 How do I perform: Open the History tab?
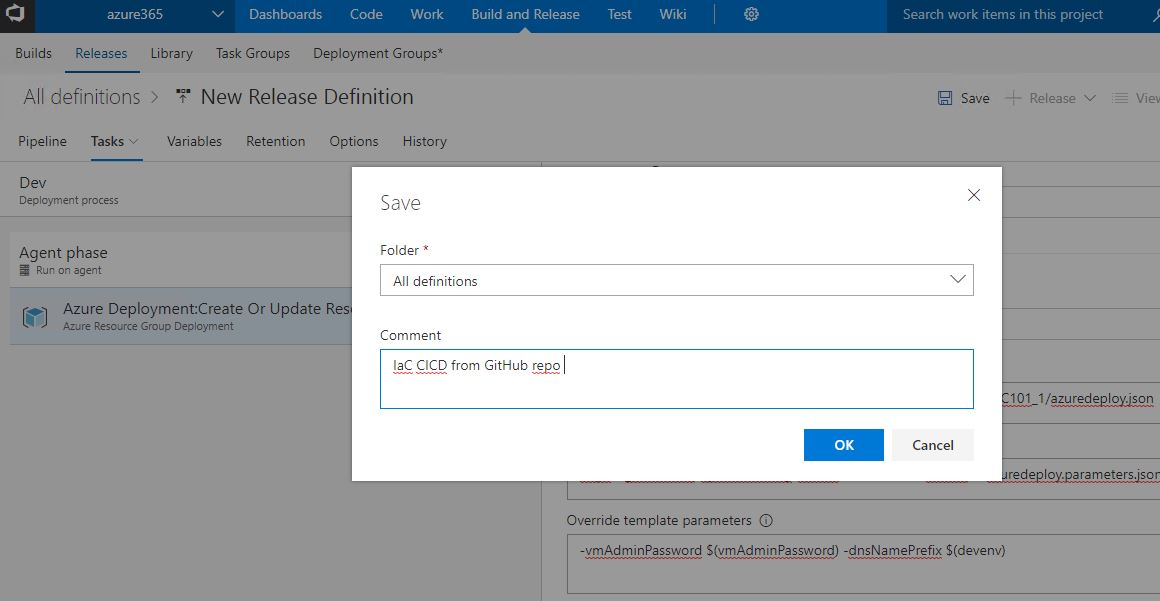[425, 141]
